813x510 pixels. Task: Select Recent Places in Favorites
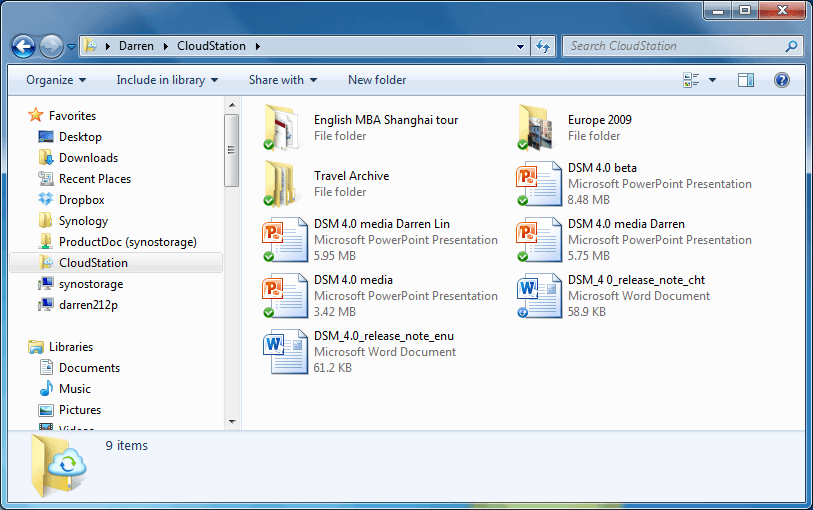[95, 179]
